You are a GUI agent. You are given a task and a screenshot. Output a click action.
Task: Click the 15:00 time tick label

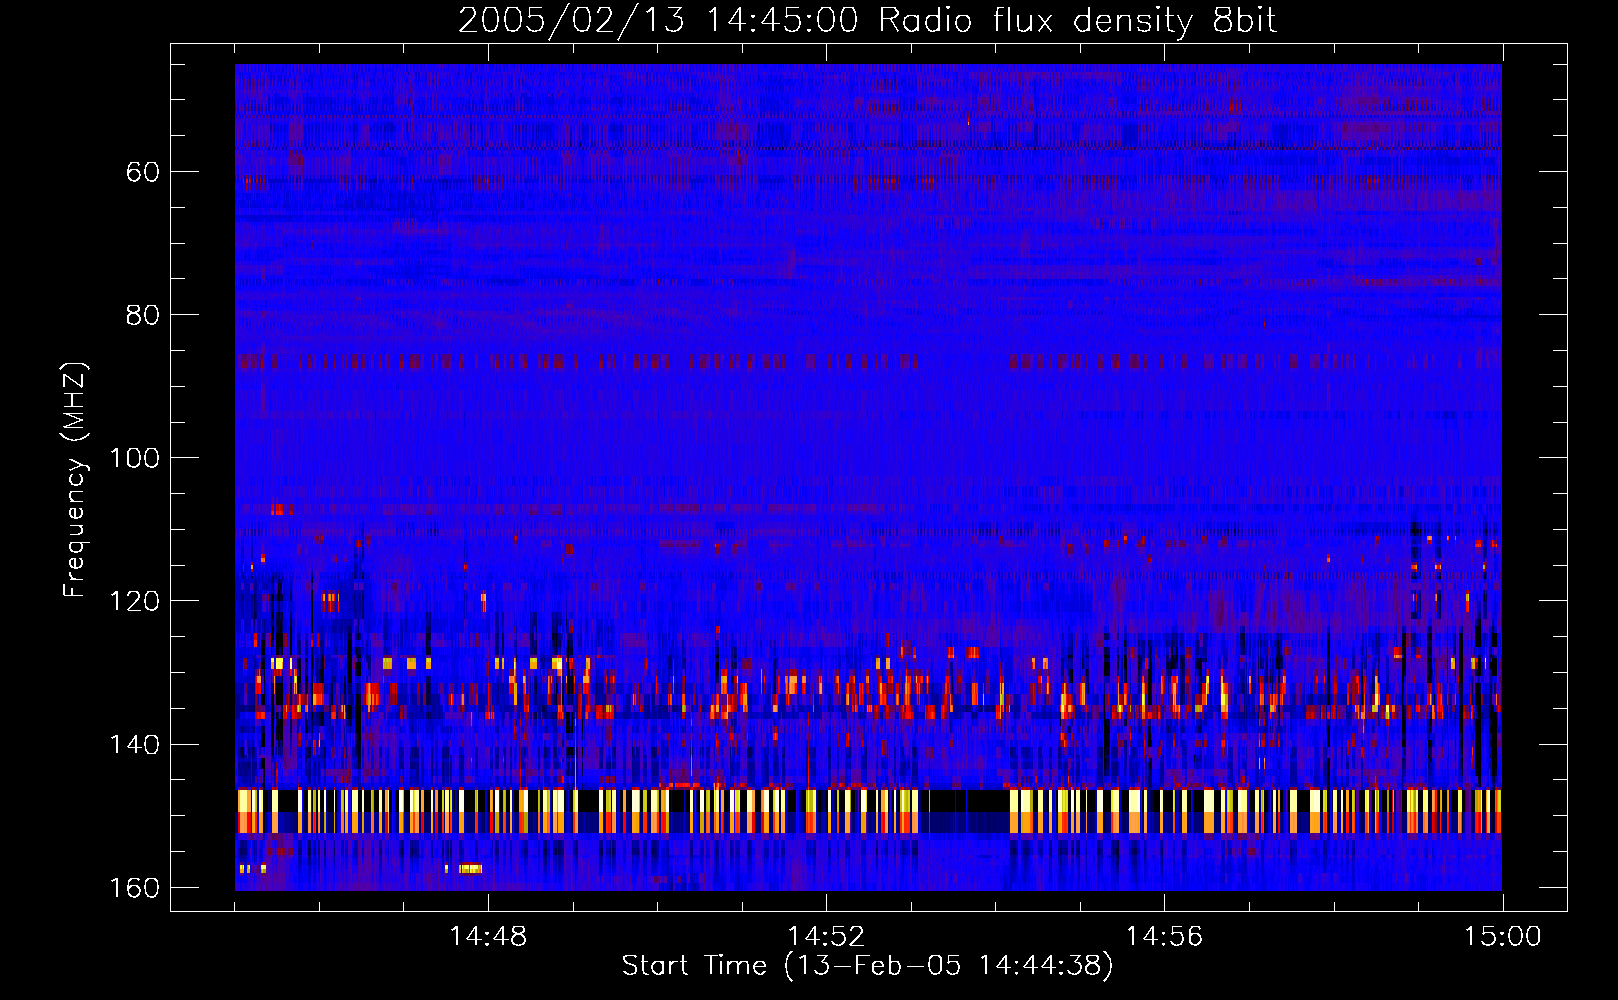tap(1502, 937)
